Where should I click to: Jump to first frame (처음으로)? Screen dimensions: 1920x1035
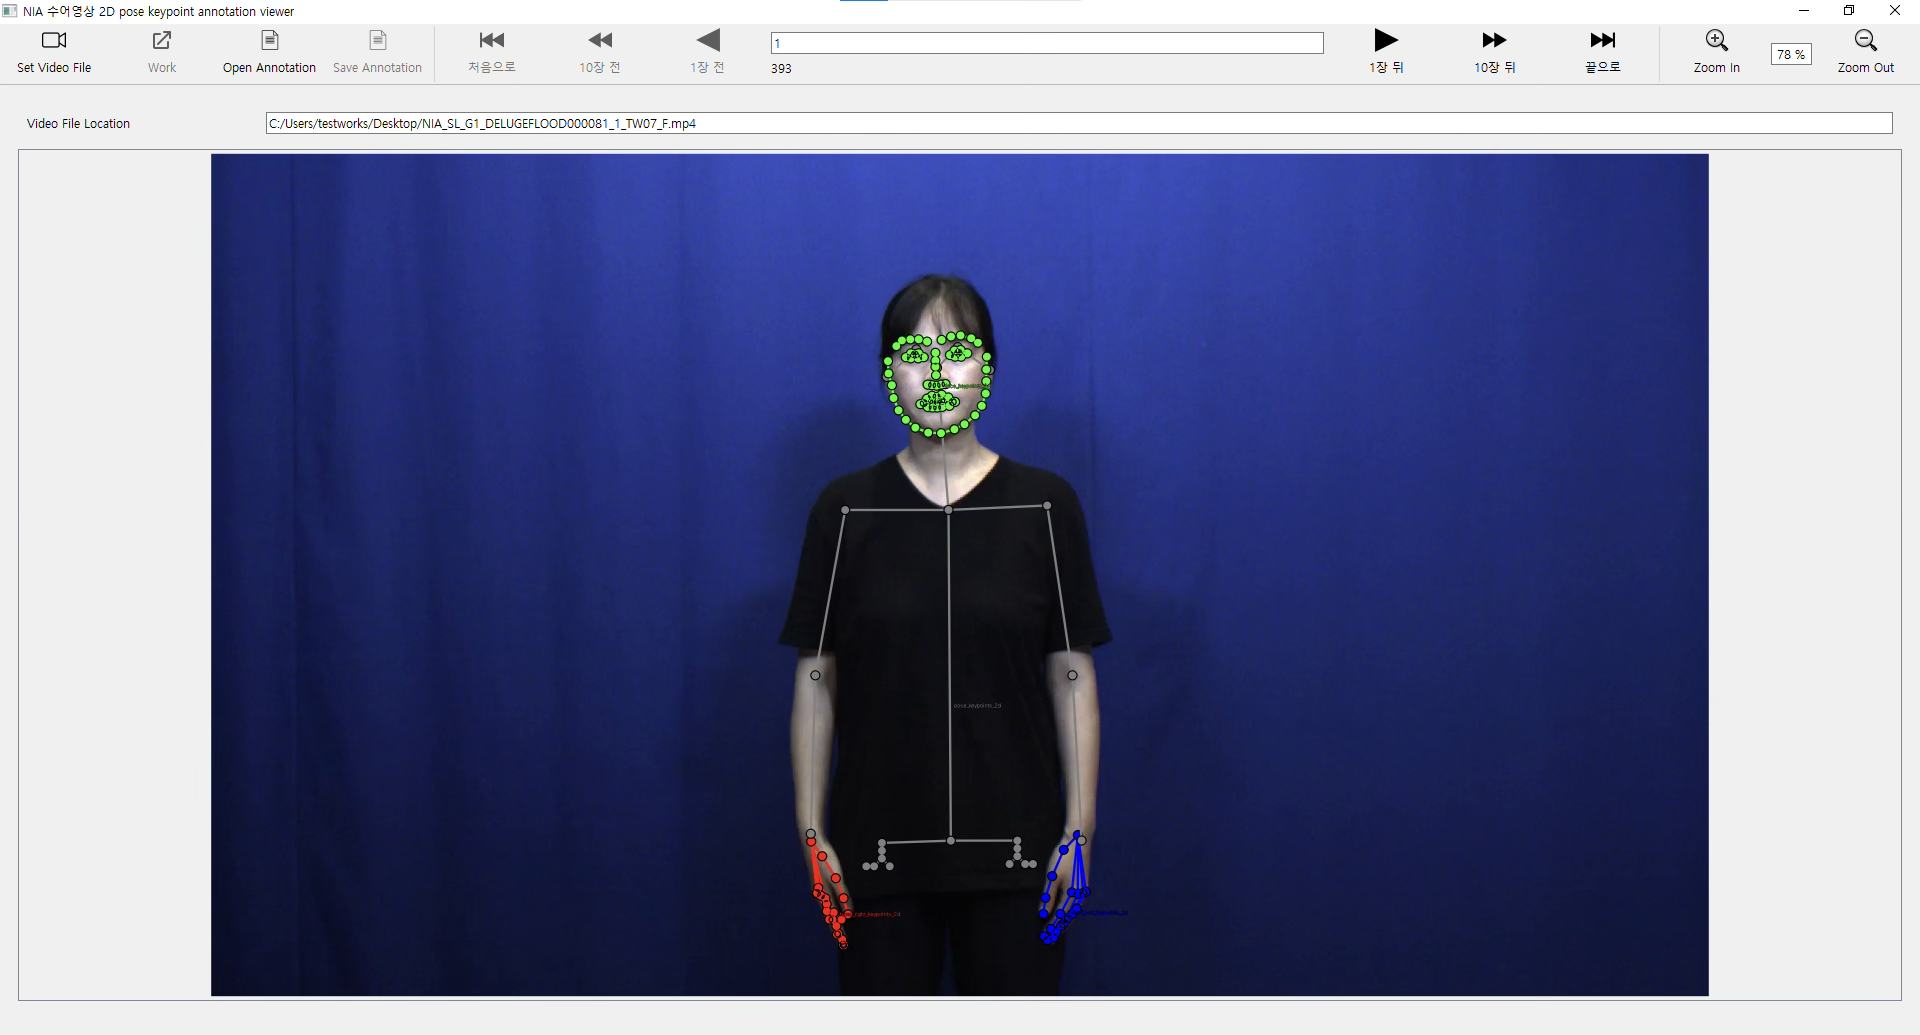click(492, 51)
